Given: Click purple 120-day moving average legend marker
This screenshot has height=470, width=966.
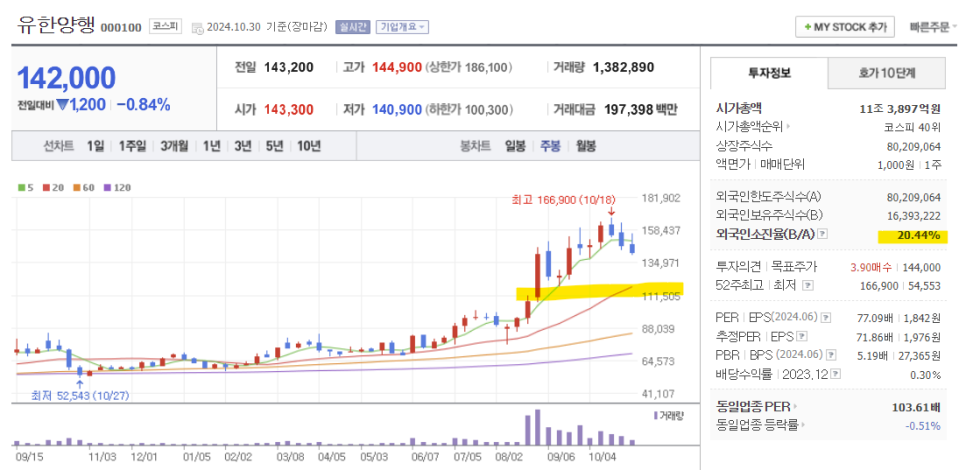Looking at the screenshot, I should (107, 188).
